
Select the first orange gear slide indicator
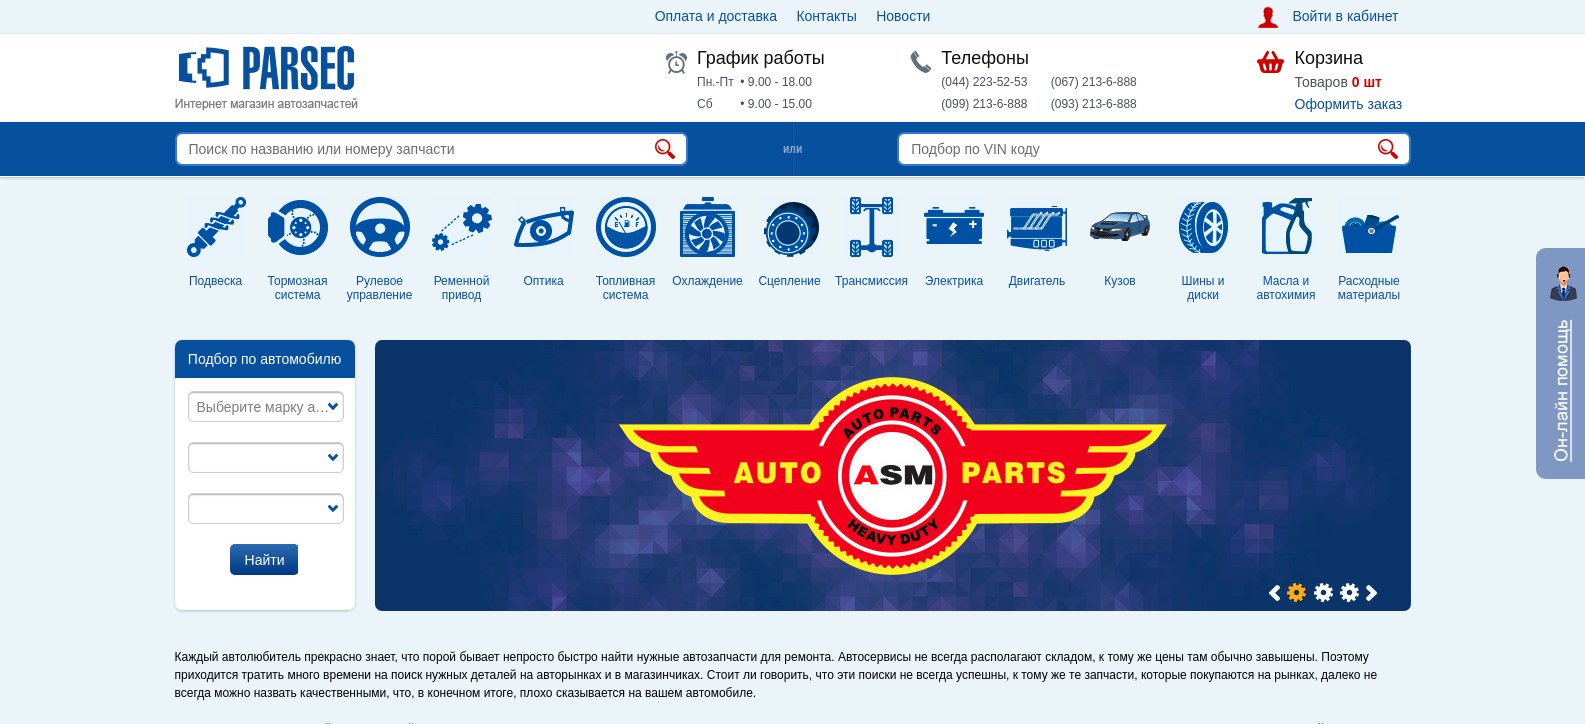click(x=1297, y=592)
